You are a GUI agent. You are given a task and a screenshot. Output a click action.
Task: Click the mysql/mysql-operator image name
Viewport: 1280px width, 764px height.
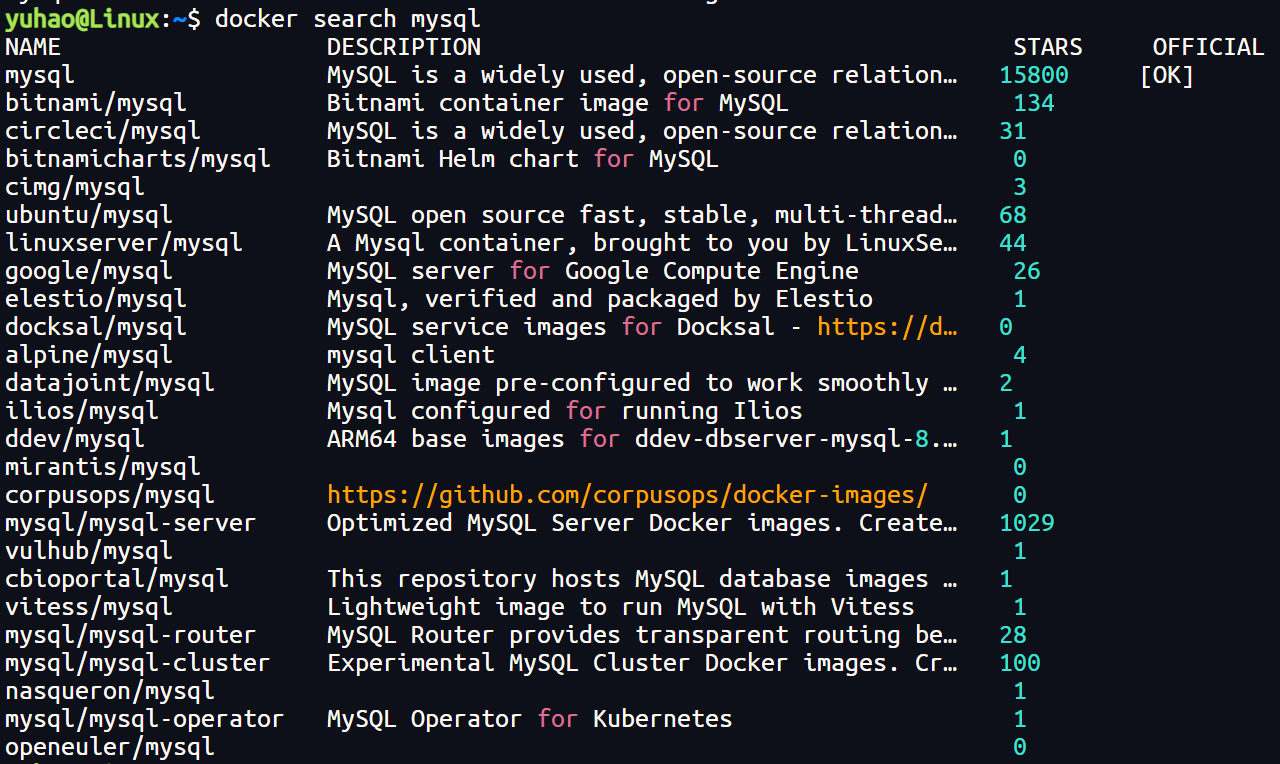pyautogui.click(x=145, y=719)
